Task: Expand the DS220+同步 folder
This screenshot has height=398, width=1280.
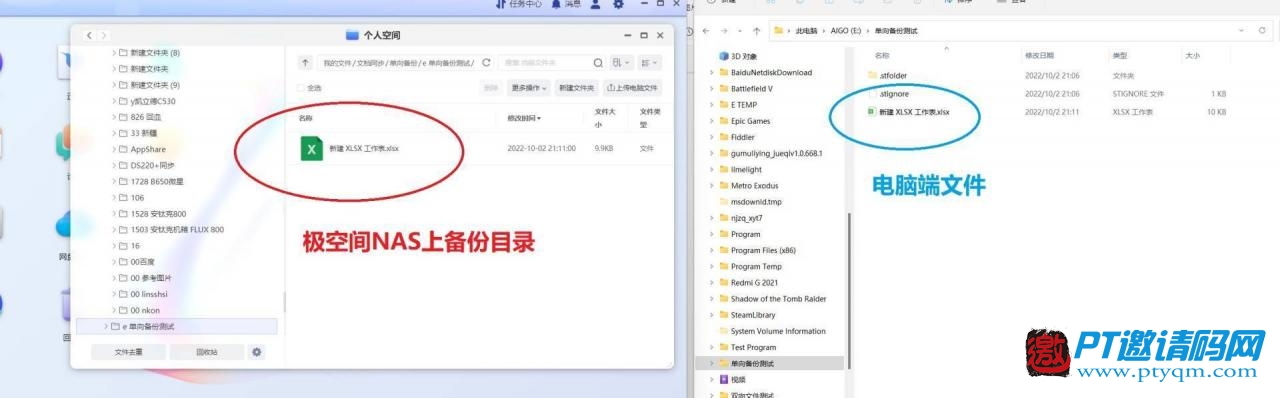Action: tap(113, 165)
